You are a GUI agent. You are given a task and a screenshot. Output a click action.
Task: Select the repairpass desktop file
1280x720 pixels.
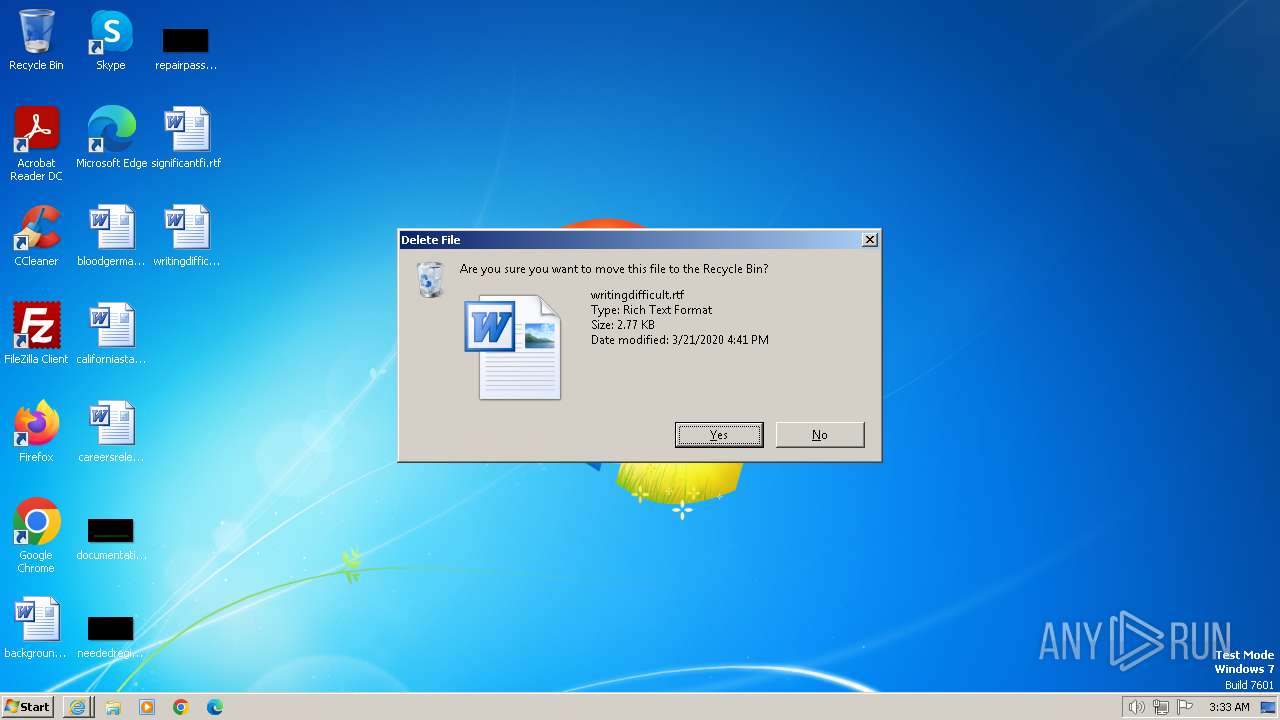click(x=186, y=48)
